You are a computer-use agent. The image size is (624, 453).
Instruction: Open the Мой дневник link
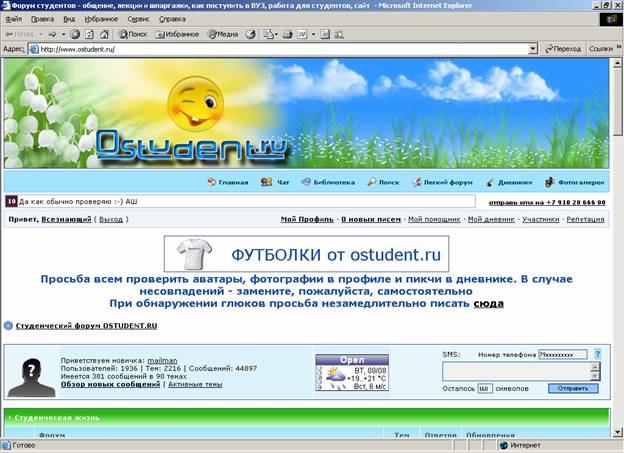491,219
